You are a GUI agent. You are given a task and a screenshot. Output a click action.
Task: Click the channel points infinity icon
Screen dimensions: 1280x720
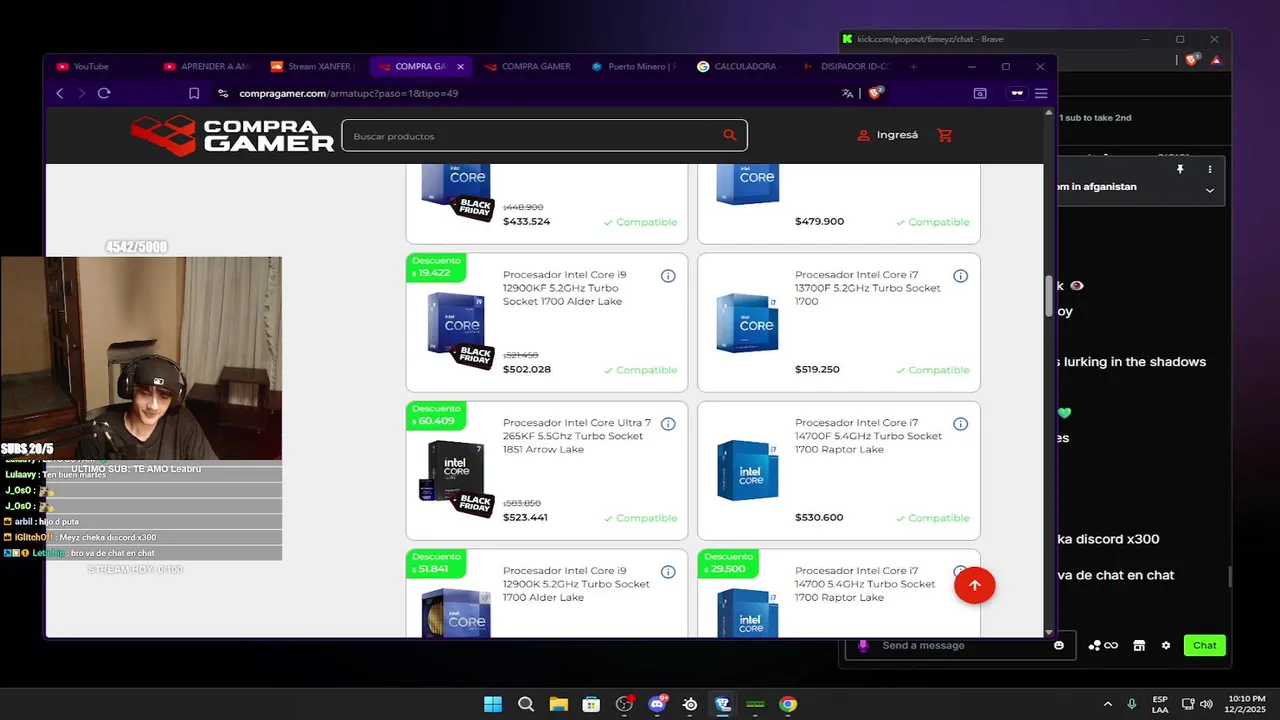click(1103, 645)
